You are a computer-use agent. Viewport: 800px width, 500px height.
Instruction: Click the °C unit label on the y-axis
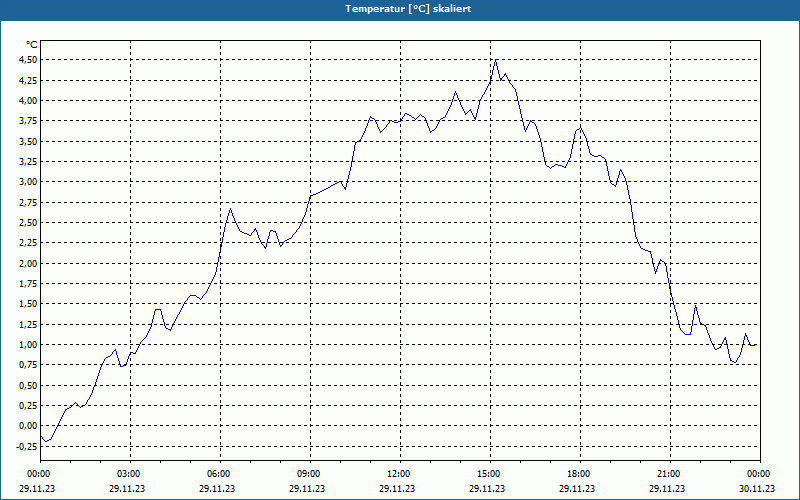[31, 45]
